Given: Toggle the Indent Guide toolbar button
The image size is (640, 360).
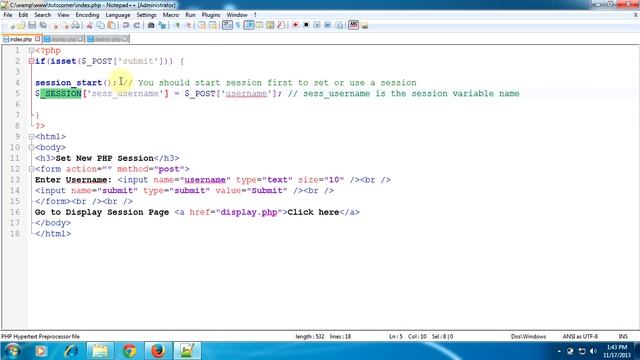Looking at the screenshot, I should (249, 25).
